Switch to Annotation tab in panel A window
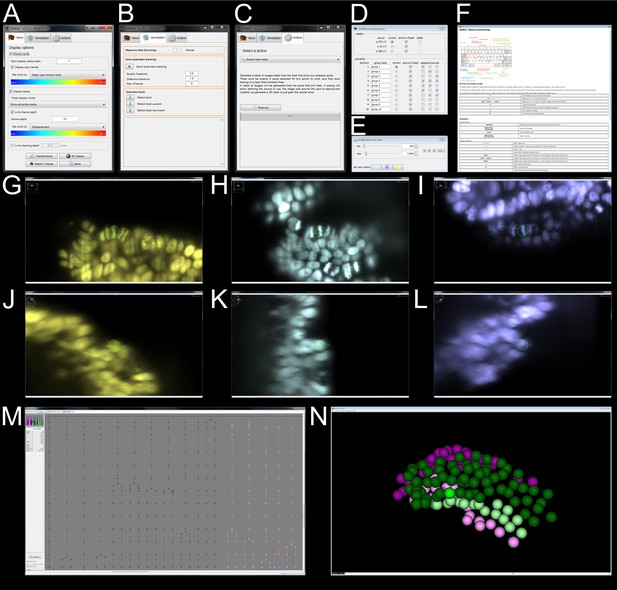The image size is (617, 590). (38, 38)
